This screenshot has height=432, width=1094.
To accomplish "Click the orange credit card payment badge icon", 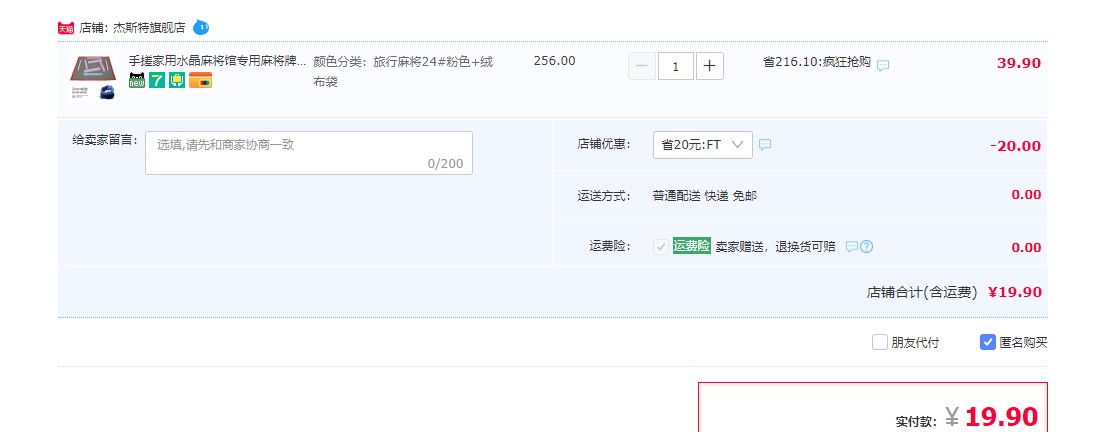I will click(x=200, y=80).
